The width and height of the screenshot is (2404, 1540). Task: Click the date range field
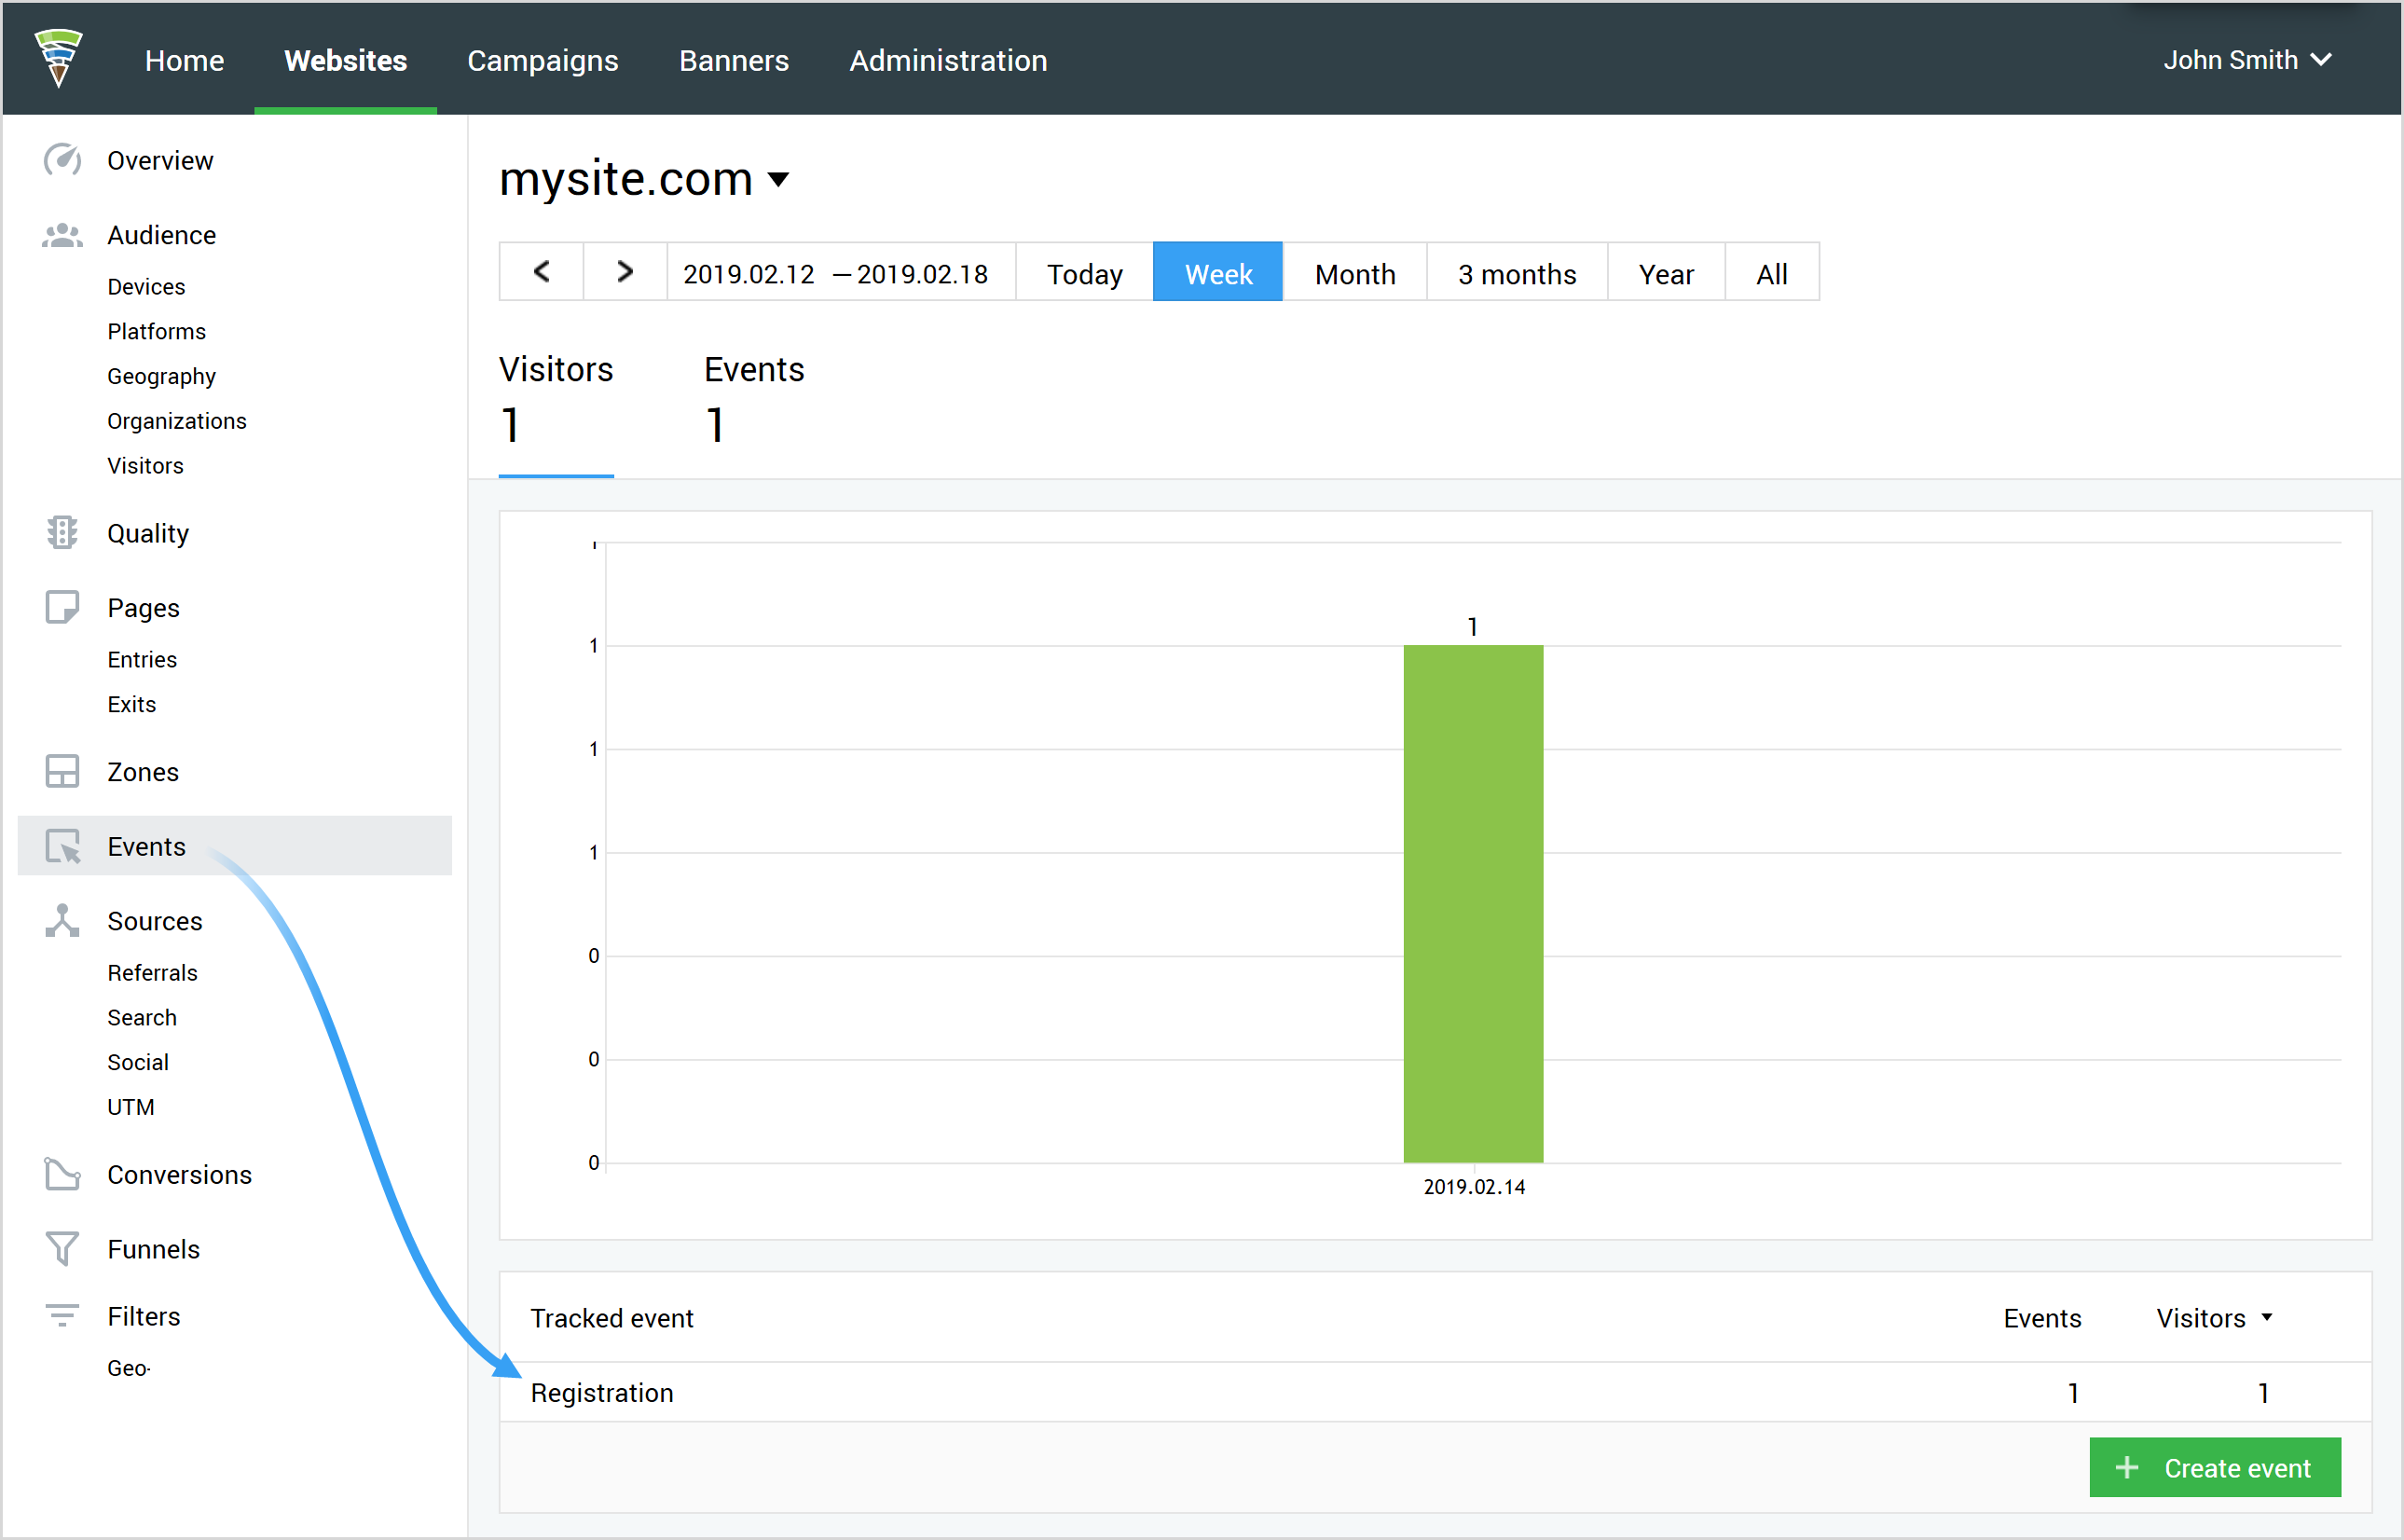click(836, 273)
